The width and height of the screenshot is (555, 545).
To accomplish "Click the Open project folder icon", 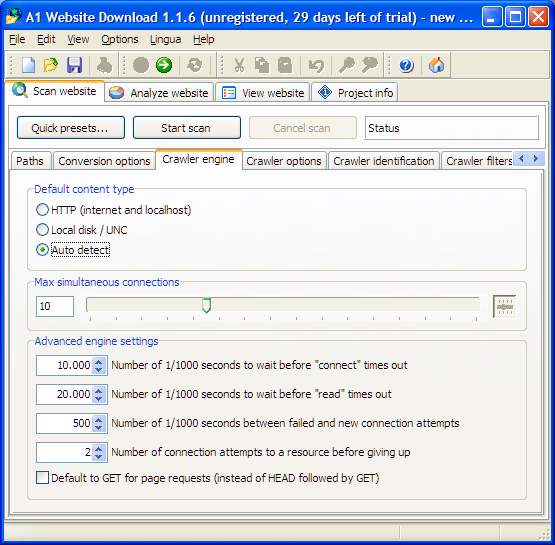I will [51, 65].
